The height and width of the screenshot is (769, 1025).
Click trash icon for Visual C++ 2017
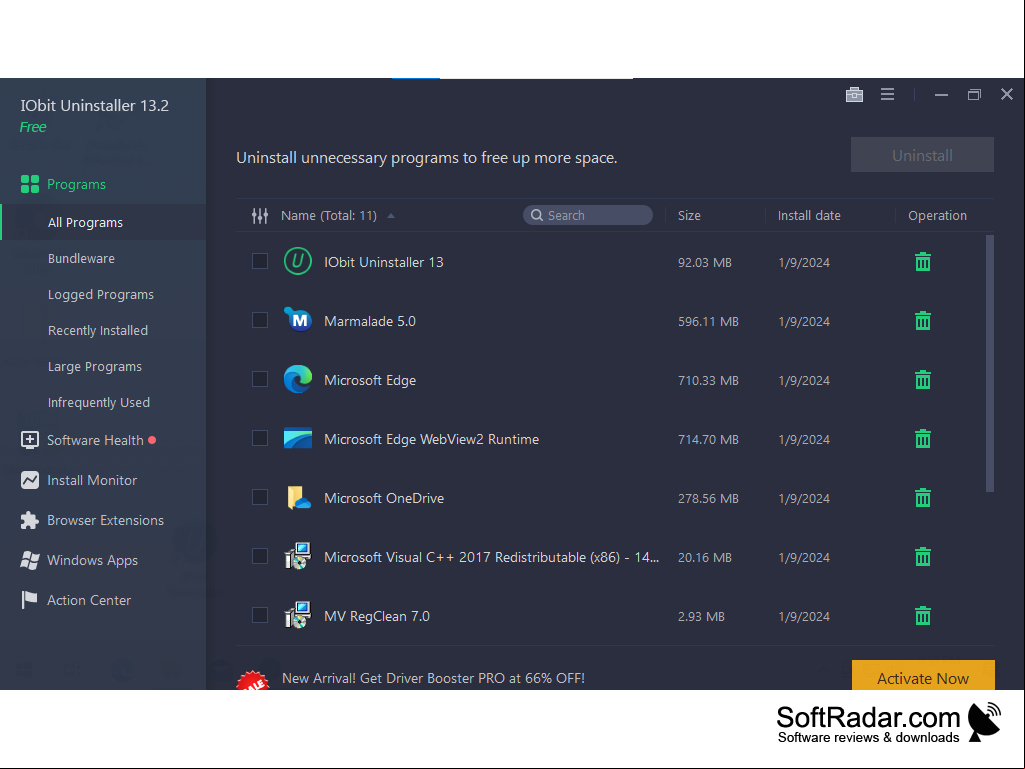[x=922, y=557]
